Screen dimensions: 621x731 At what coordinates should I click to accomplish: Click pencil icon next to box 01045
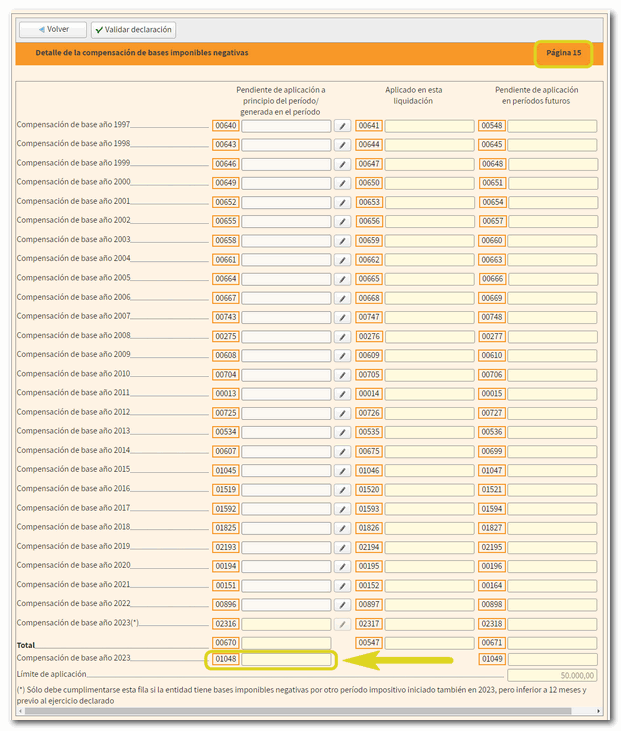point(342,470)
